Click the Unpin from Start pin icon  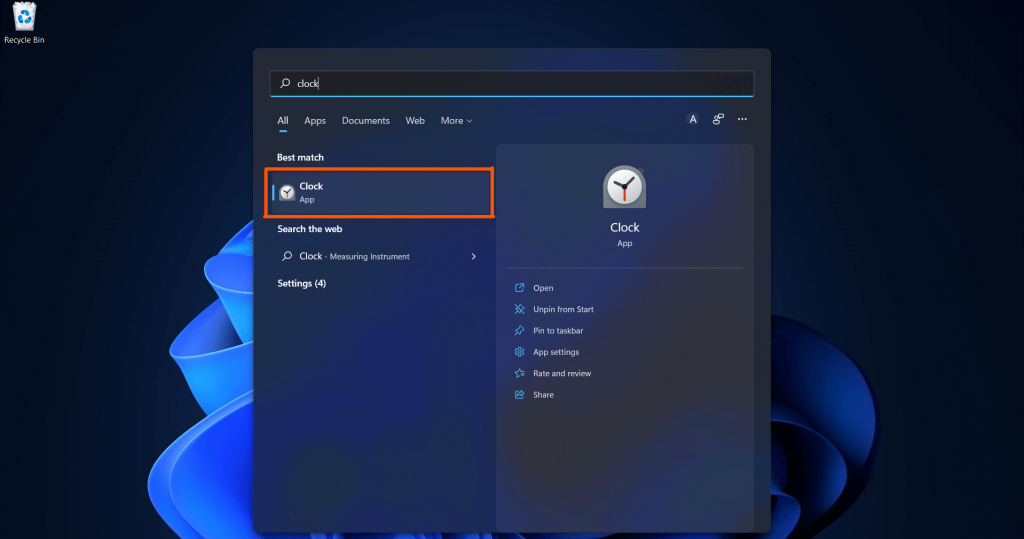click(519, 309)
